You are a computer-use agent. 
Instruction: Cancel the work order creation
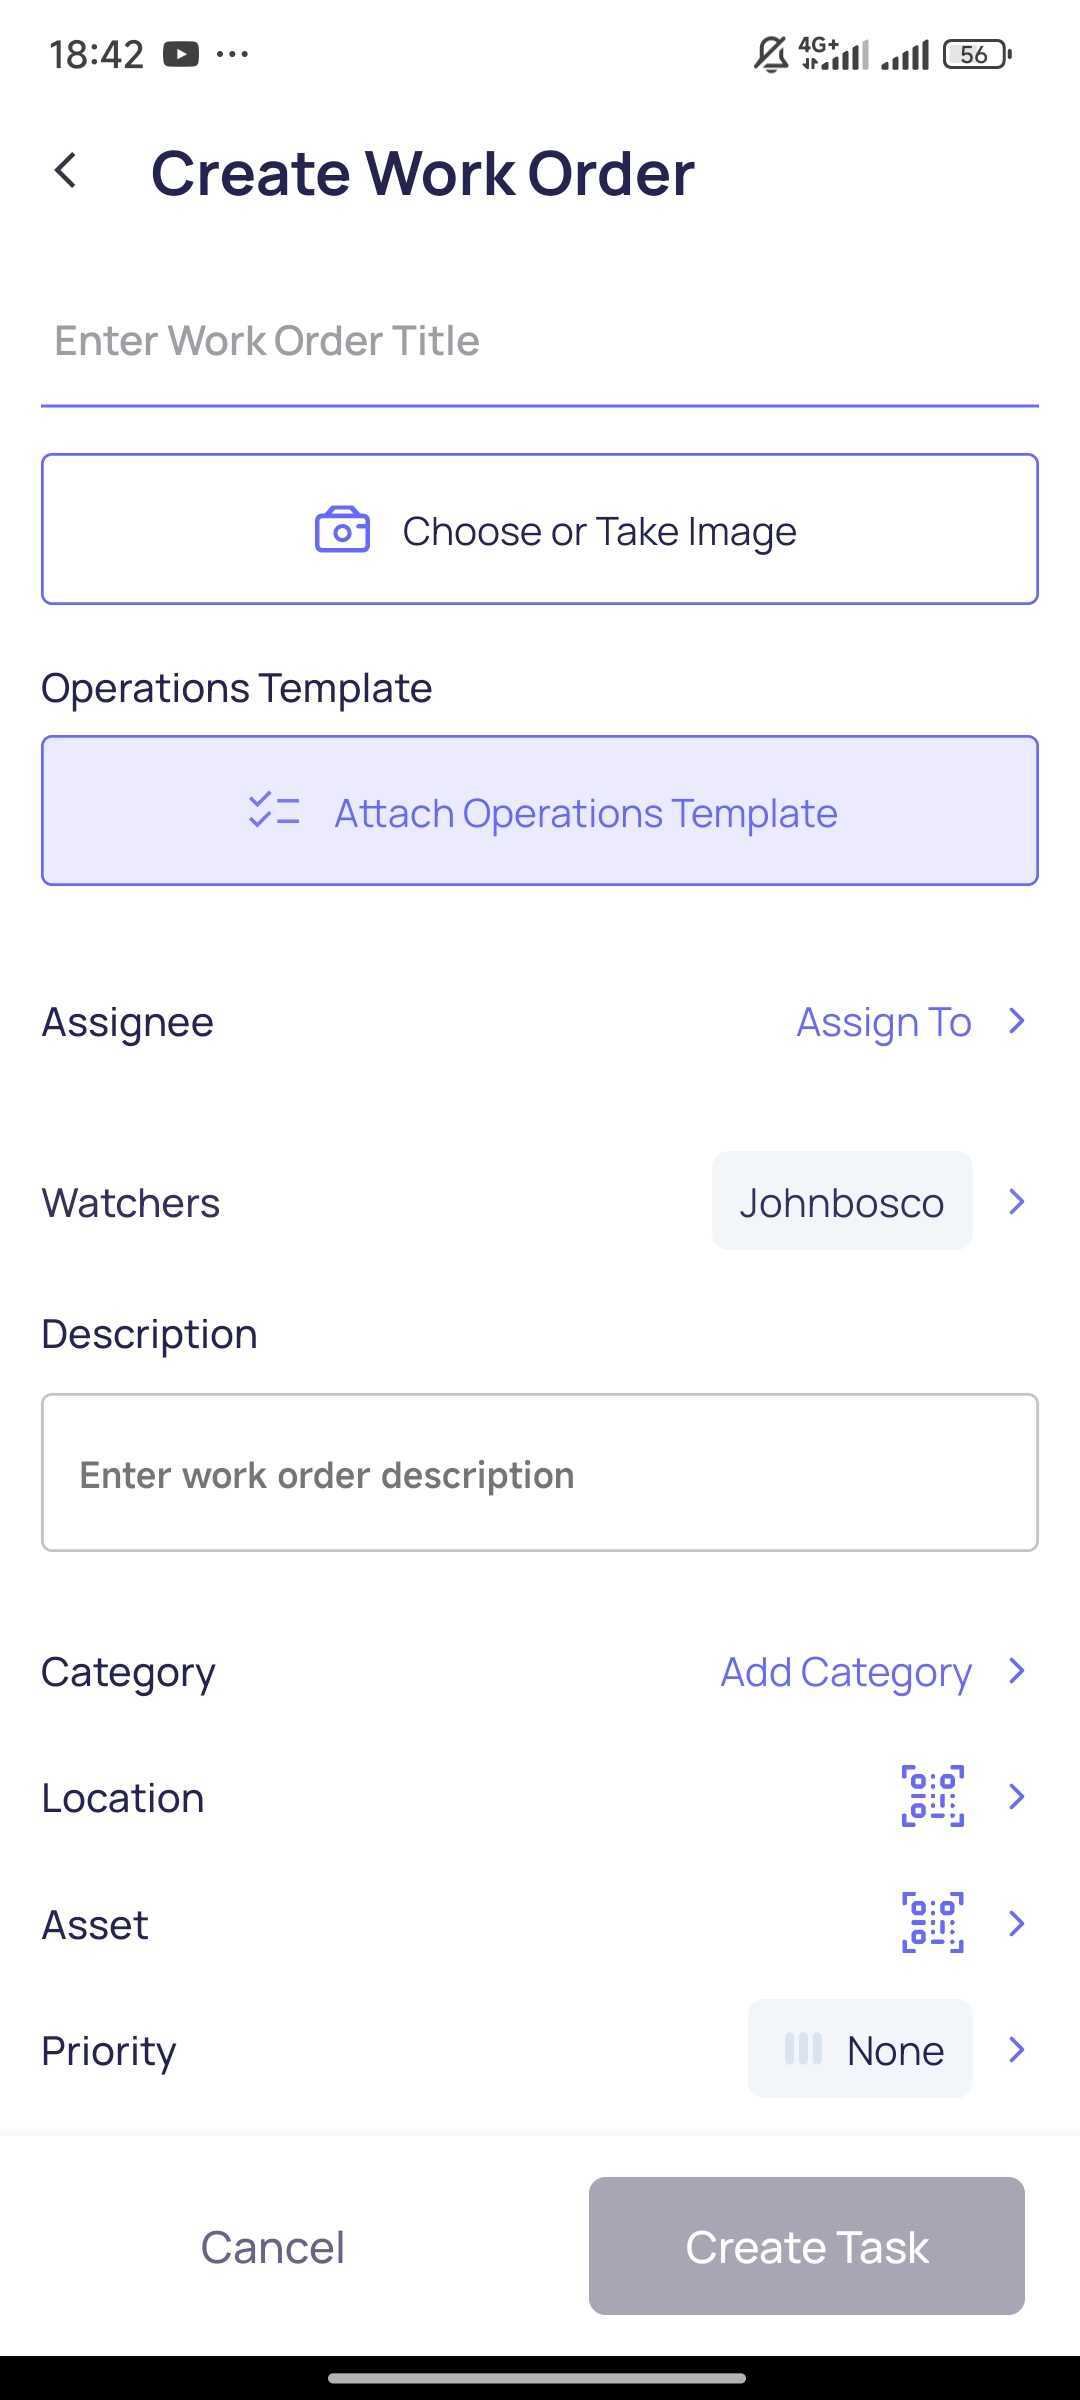(x=273, y=2247)
